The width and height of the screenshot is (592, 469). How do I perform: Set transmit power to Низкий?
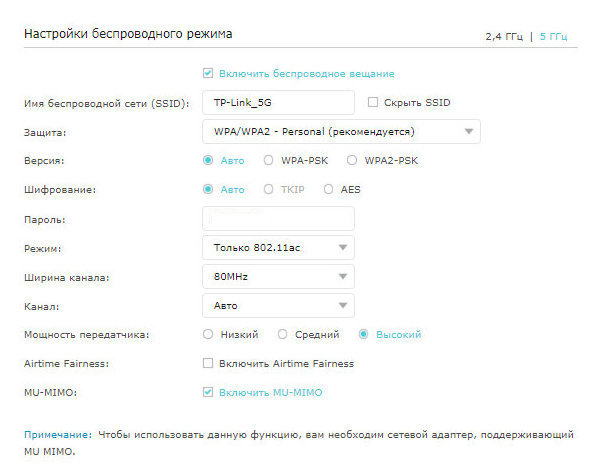click(x=208, y=334)
